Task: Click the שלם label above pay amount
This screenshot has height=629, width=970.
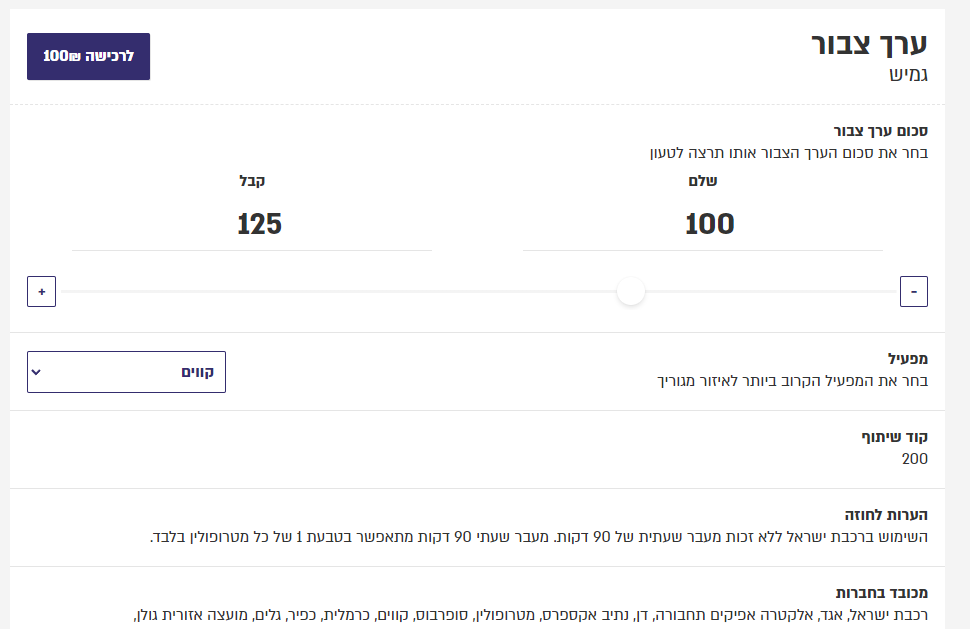Action: (704, 181)
